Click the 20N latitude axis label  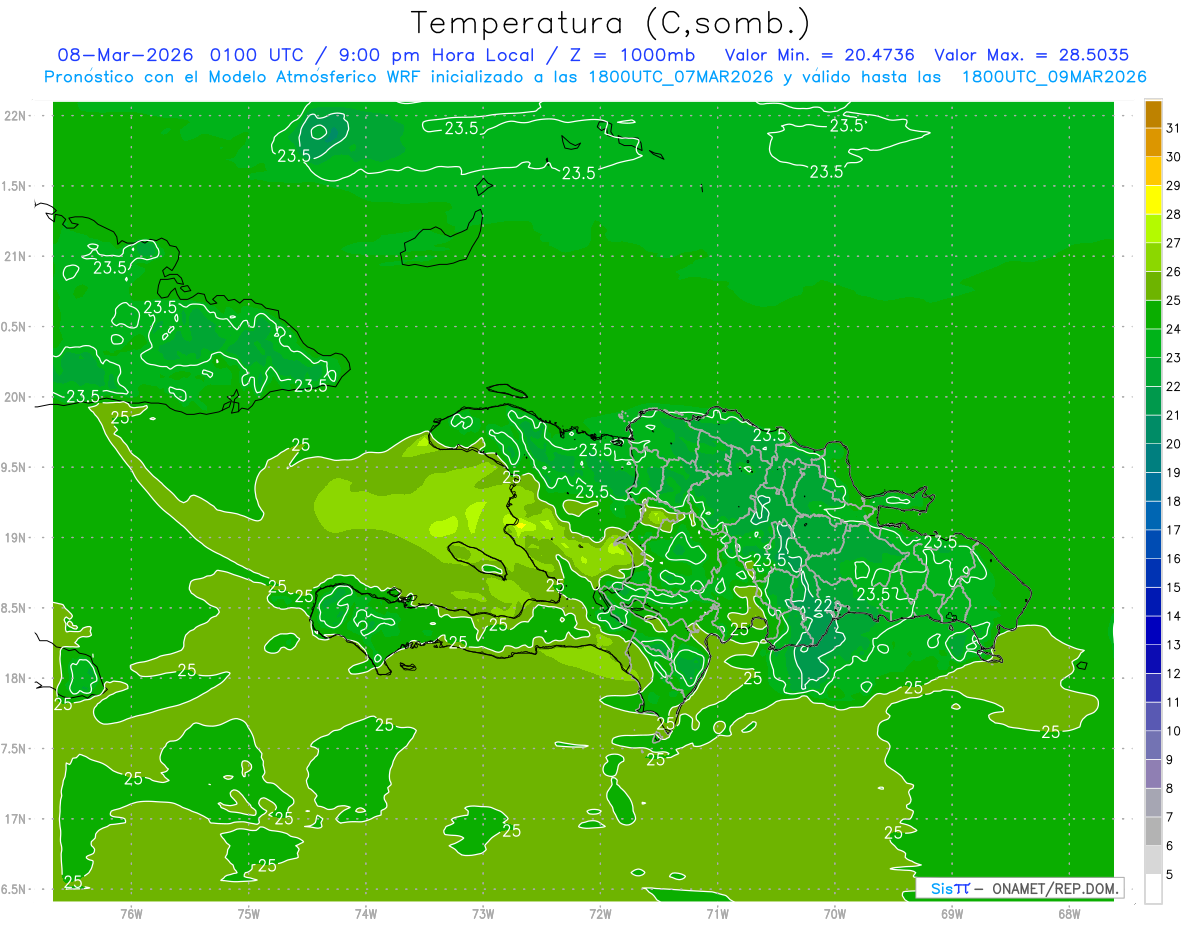click(x=16, y=397)
